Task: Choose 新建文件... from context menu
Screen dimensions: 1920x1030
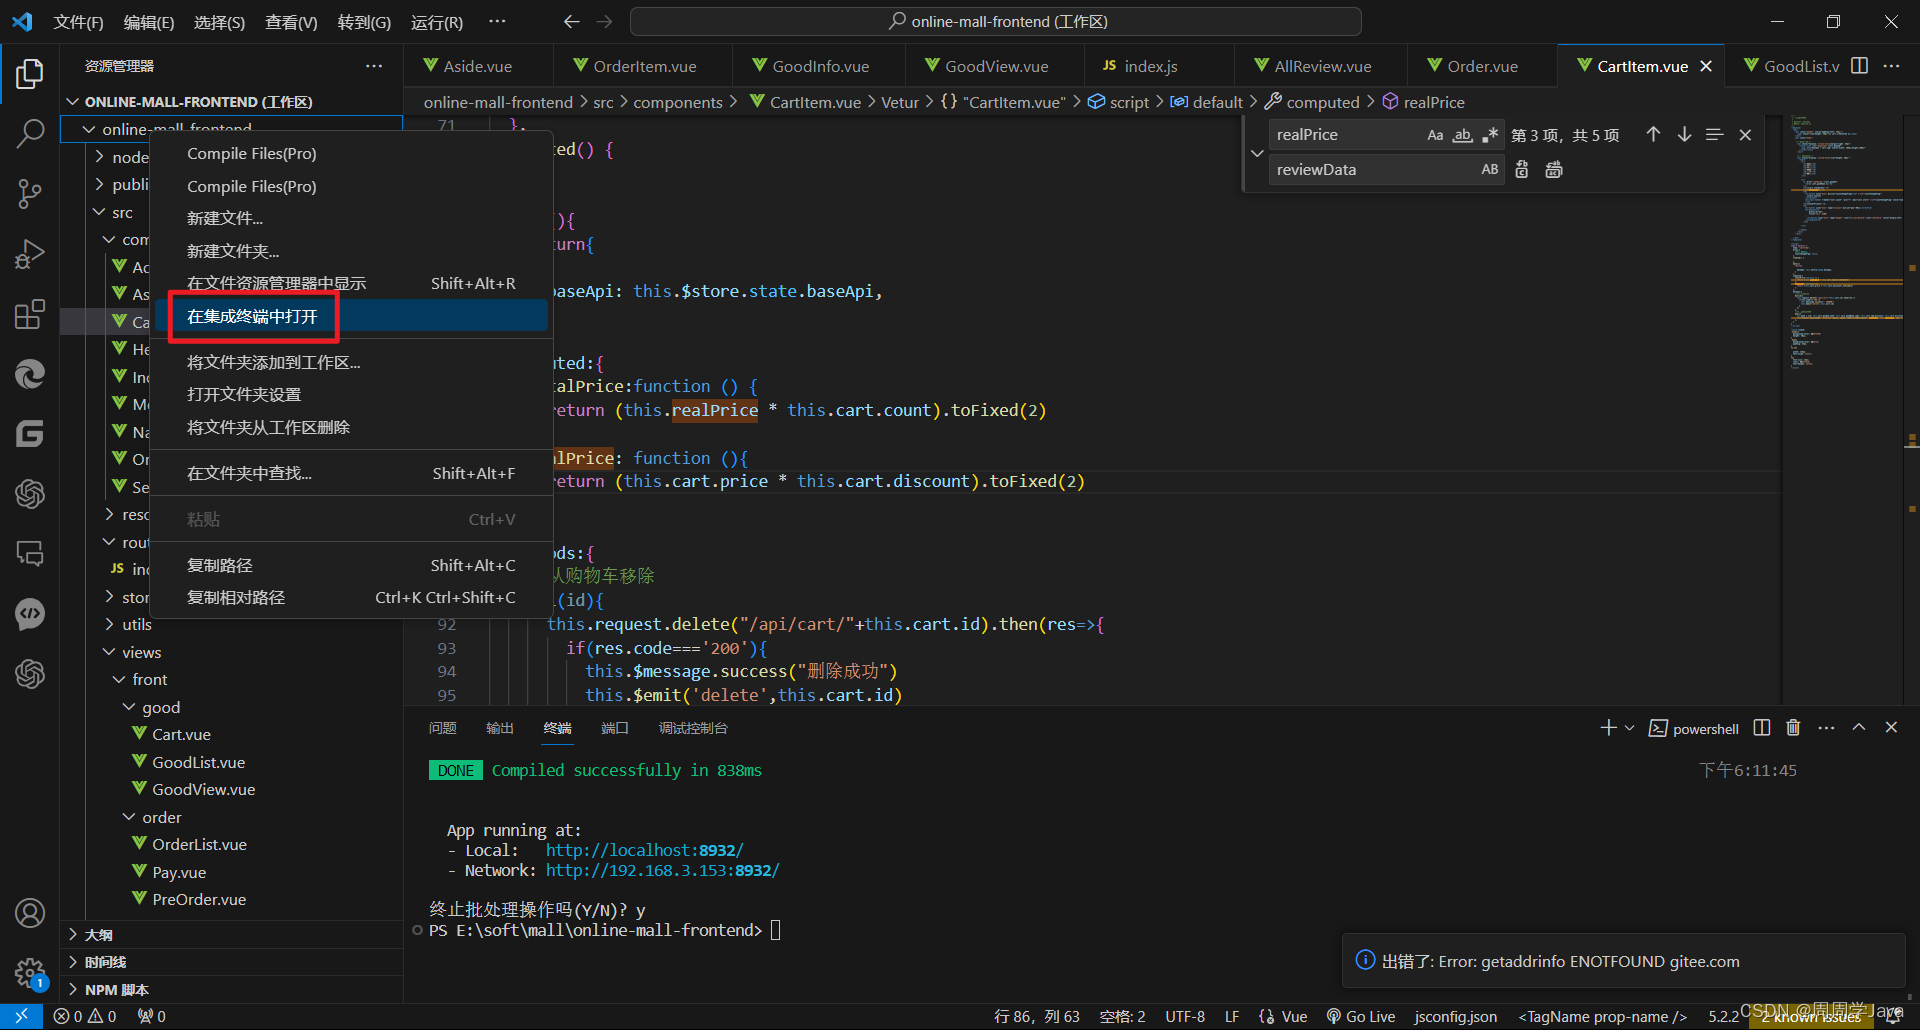Action: [351, 218]
